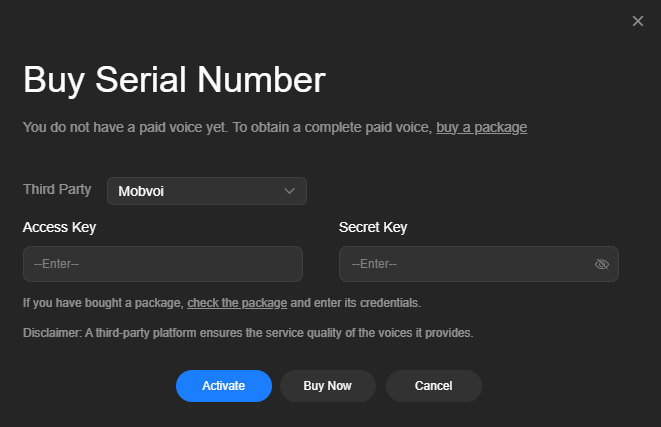
Task: Close the Buy Serial Number dialog
Action: [638, 21]
